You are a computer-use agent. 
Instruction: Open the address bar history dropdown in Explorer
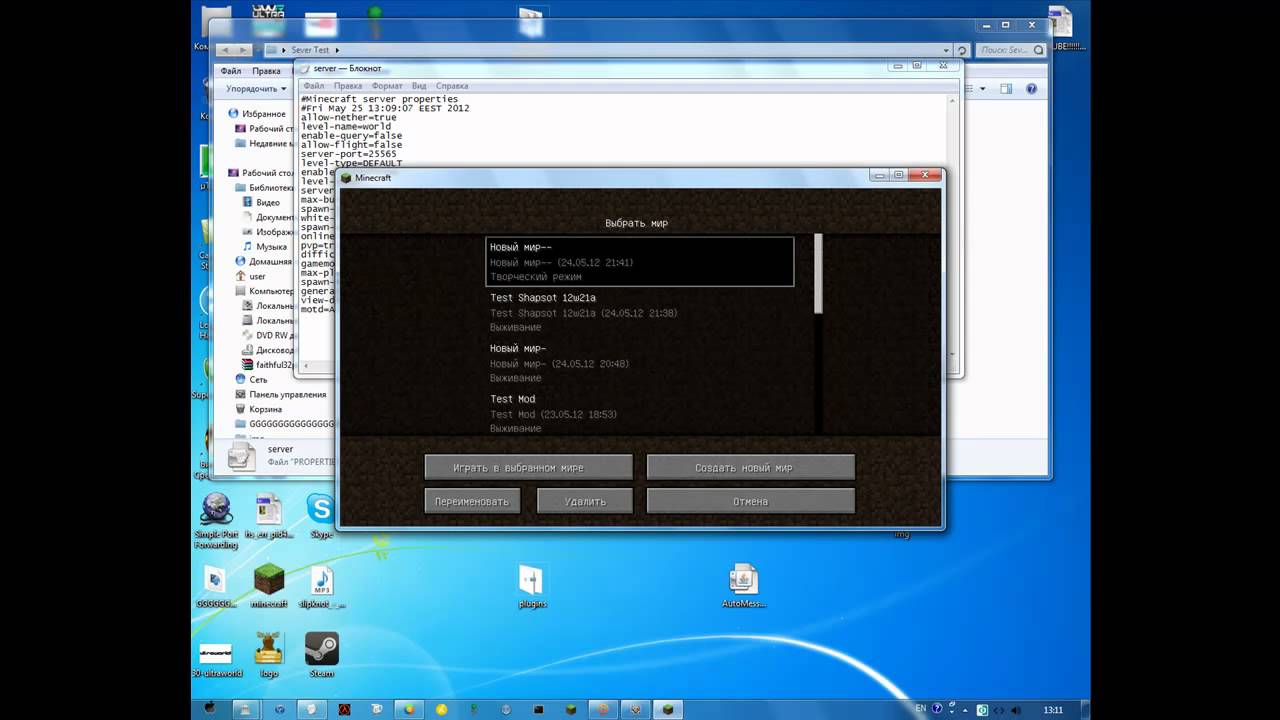point(947,50)
